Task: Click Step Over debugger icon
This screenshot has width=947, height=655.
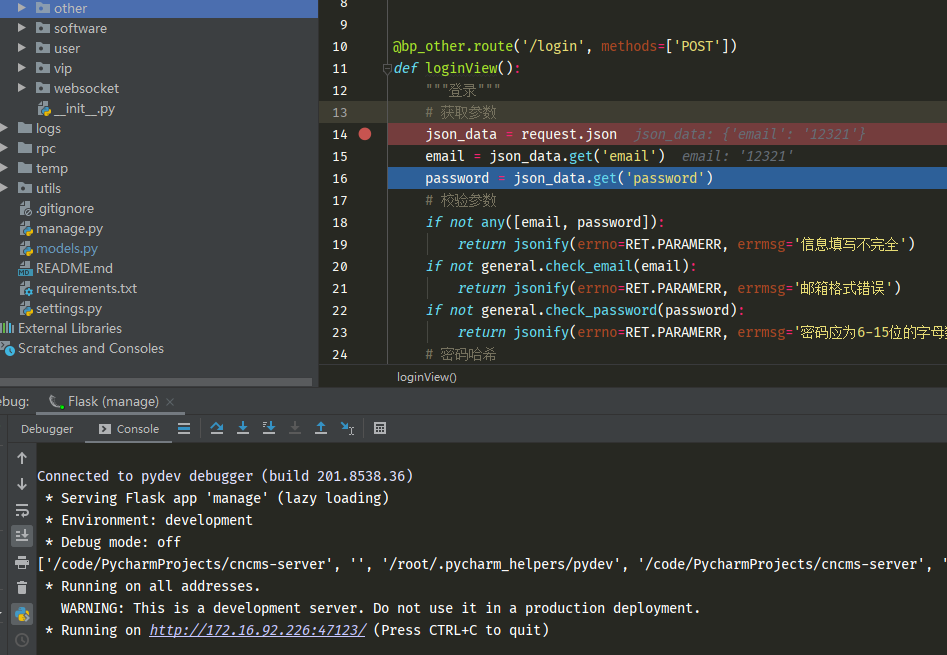Action: point(217,429)
